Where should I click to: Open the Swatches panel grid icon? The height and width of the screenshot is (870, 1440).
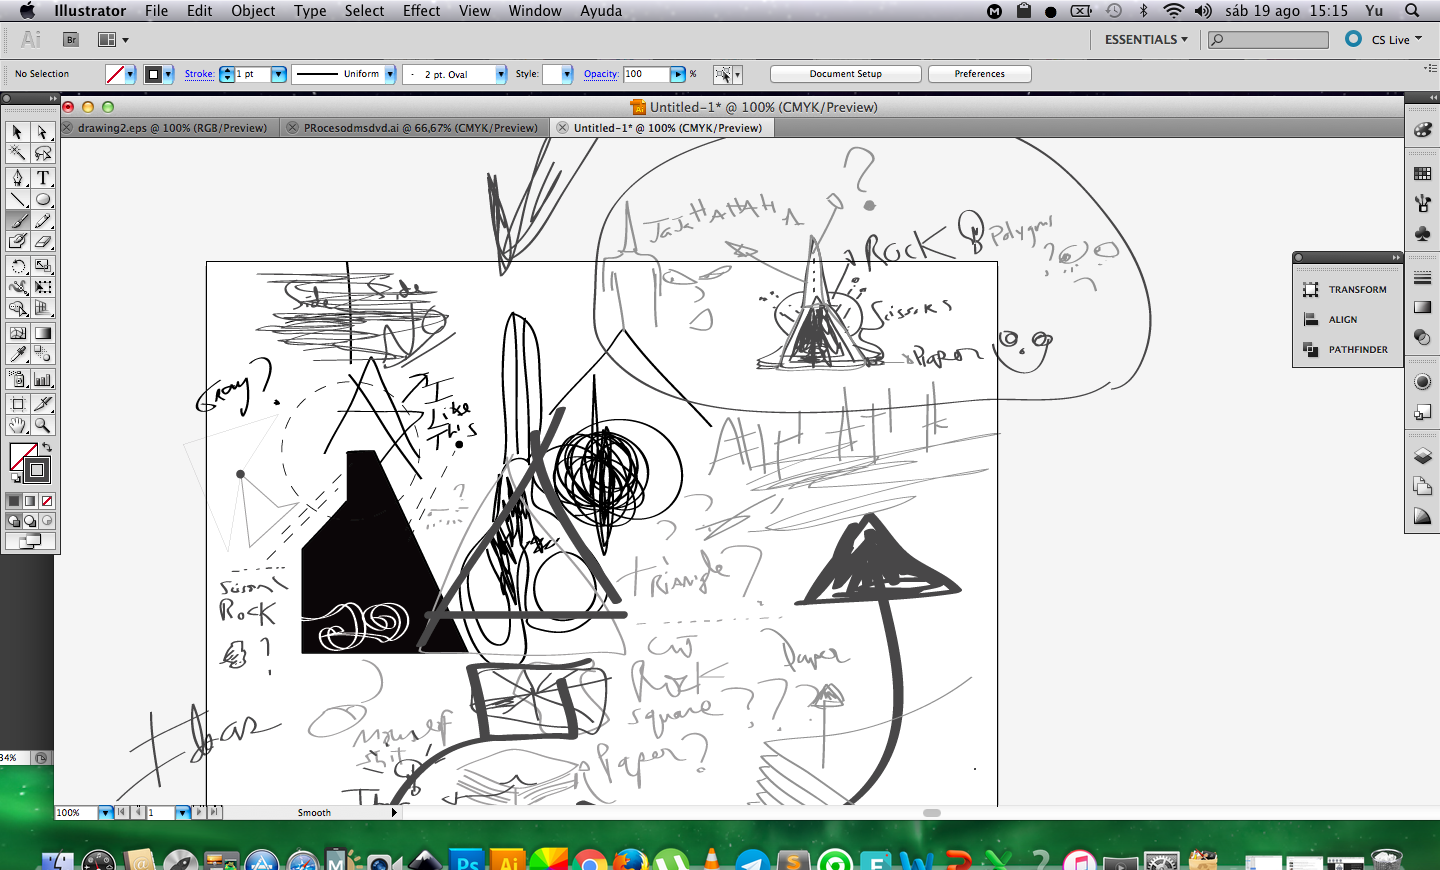tap(1422, 174)
